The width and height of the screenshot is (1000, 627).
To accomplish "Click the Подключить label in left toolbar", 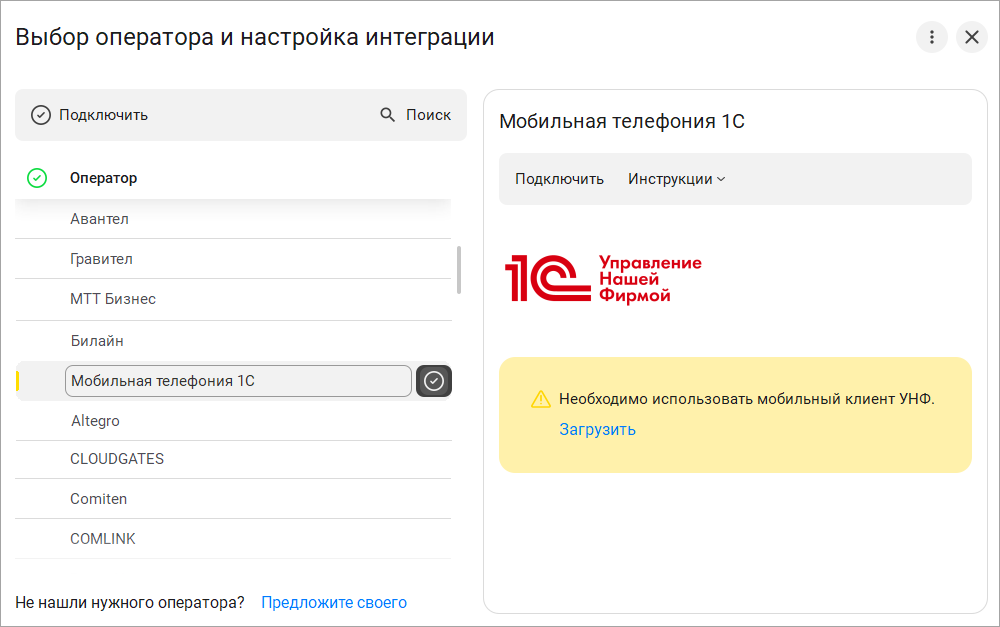I will [103, 115].
